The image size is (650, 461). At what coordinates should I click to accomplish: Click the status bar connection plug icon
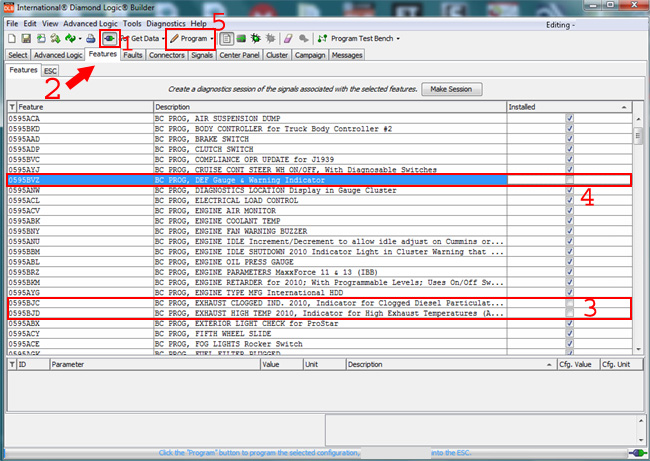tap(637, 452)
